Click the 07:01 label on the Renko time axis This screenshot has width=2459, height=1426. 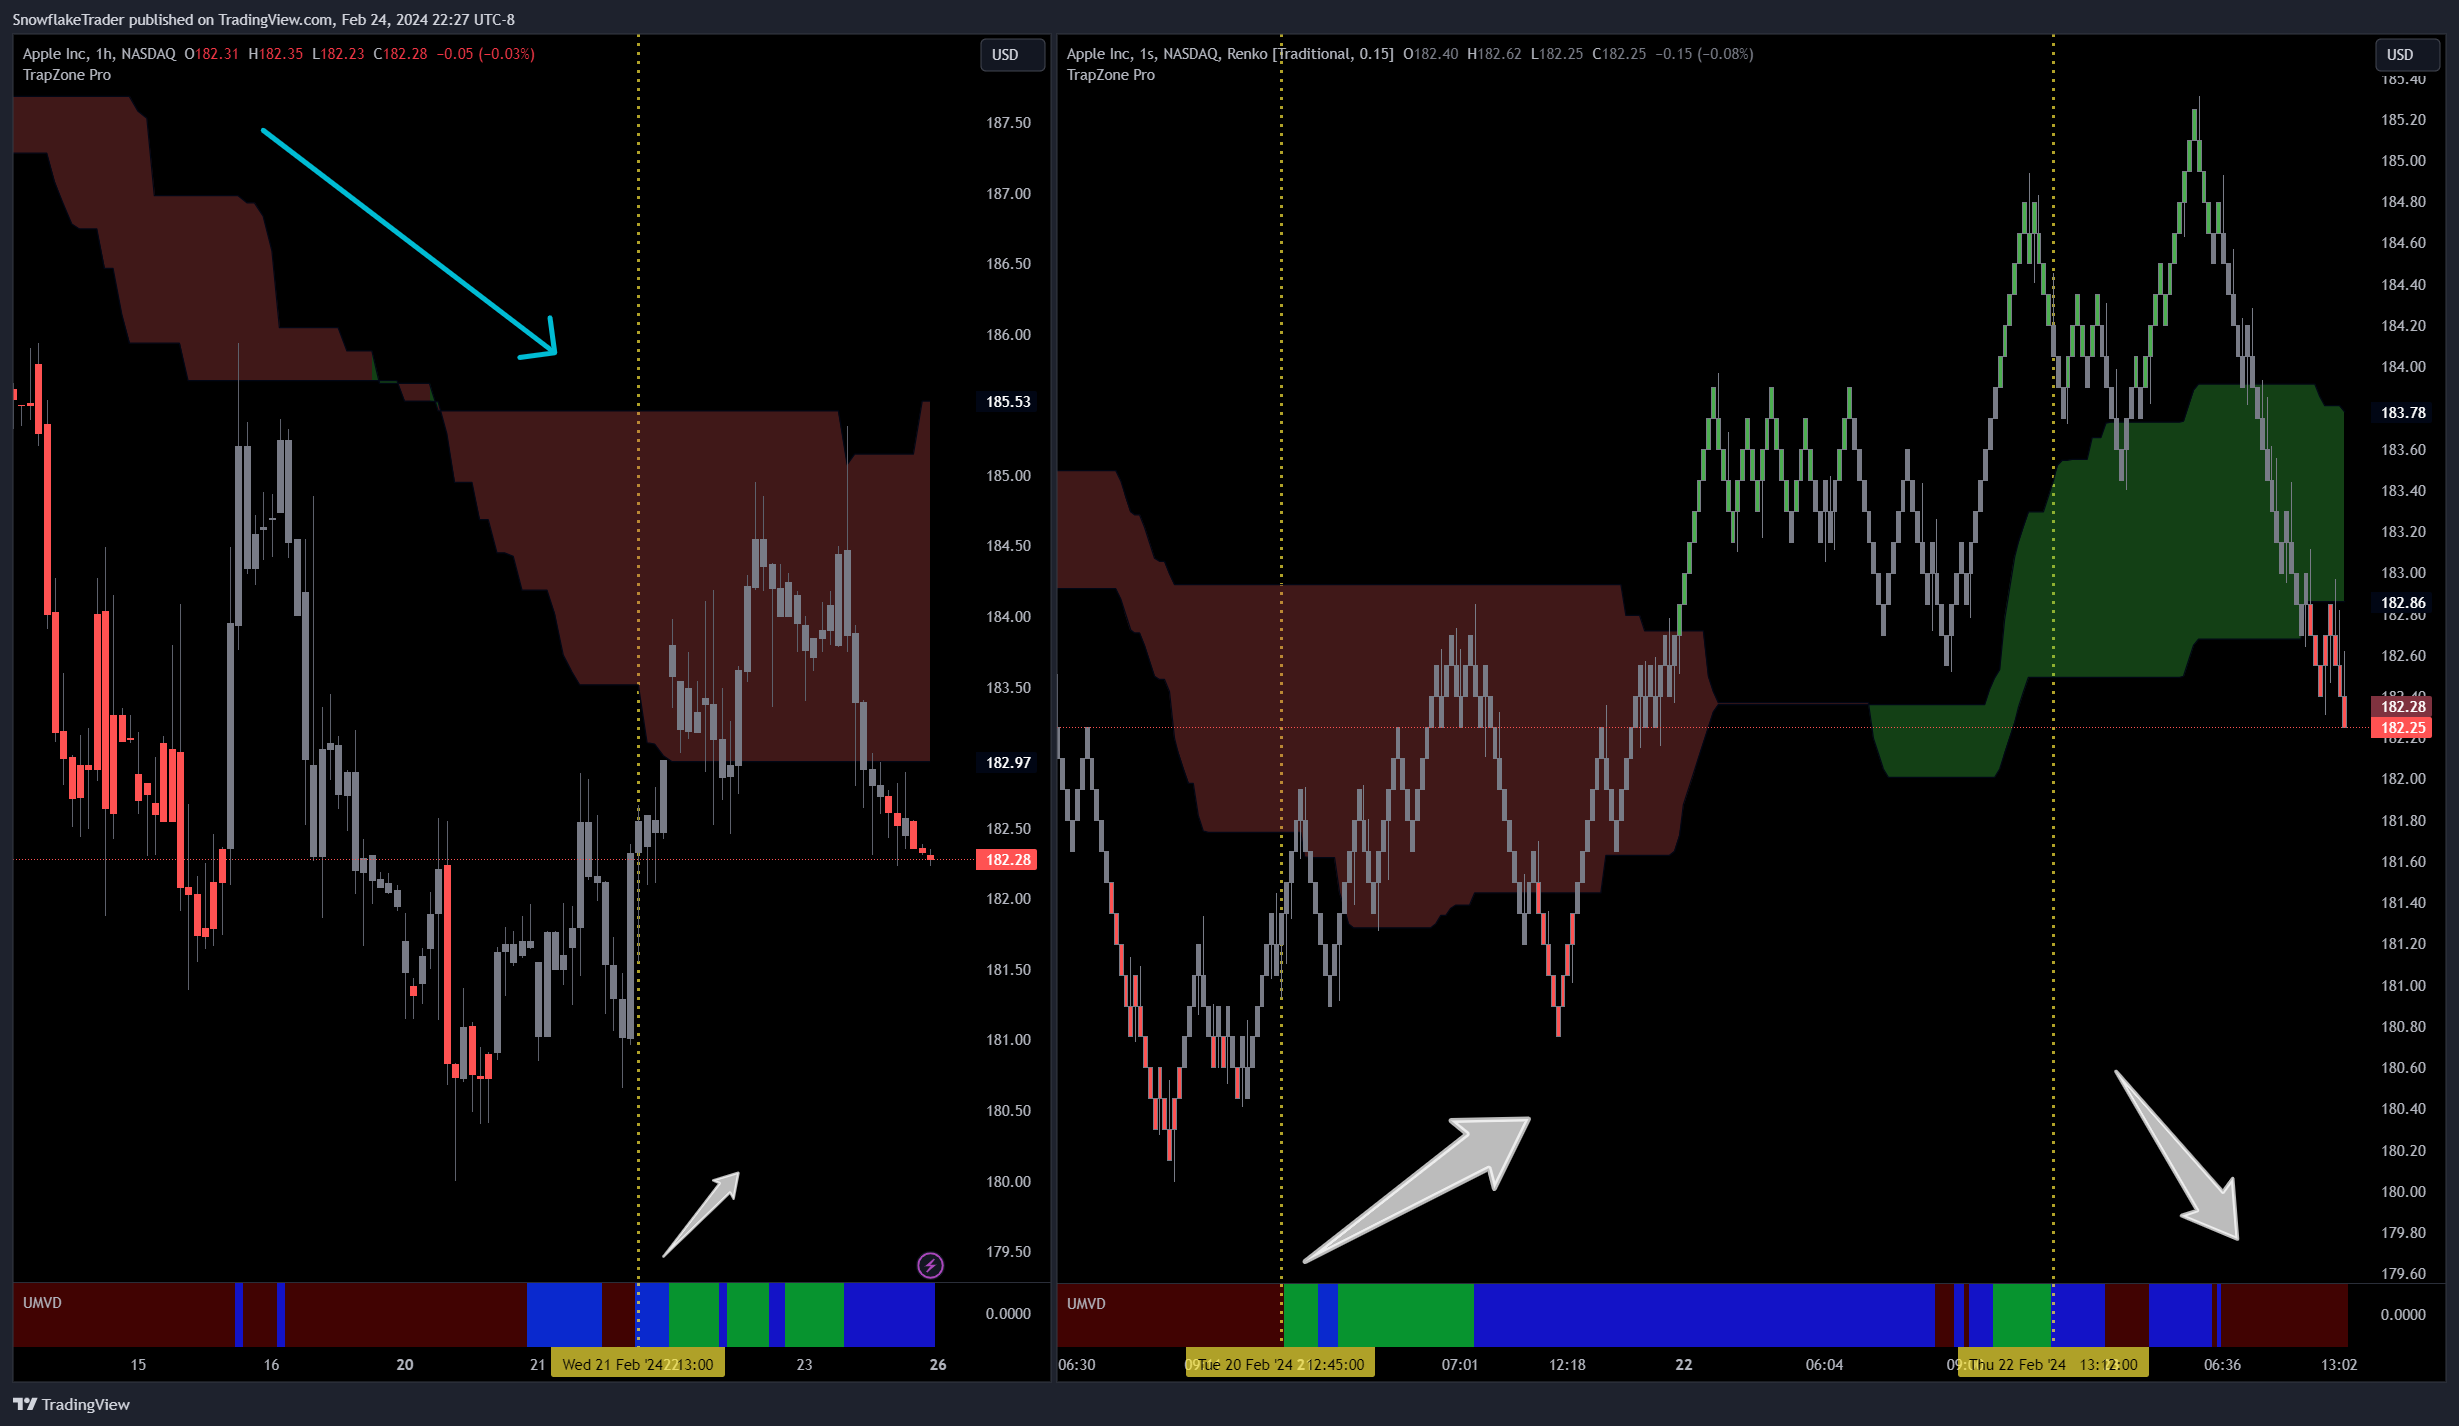coord(1460,1364)
